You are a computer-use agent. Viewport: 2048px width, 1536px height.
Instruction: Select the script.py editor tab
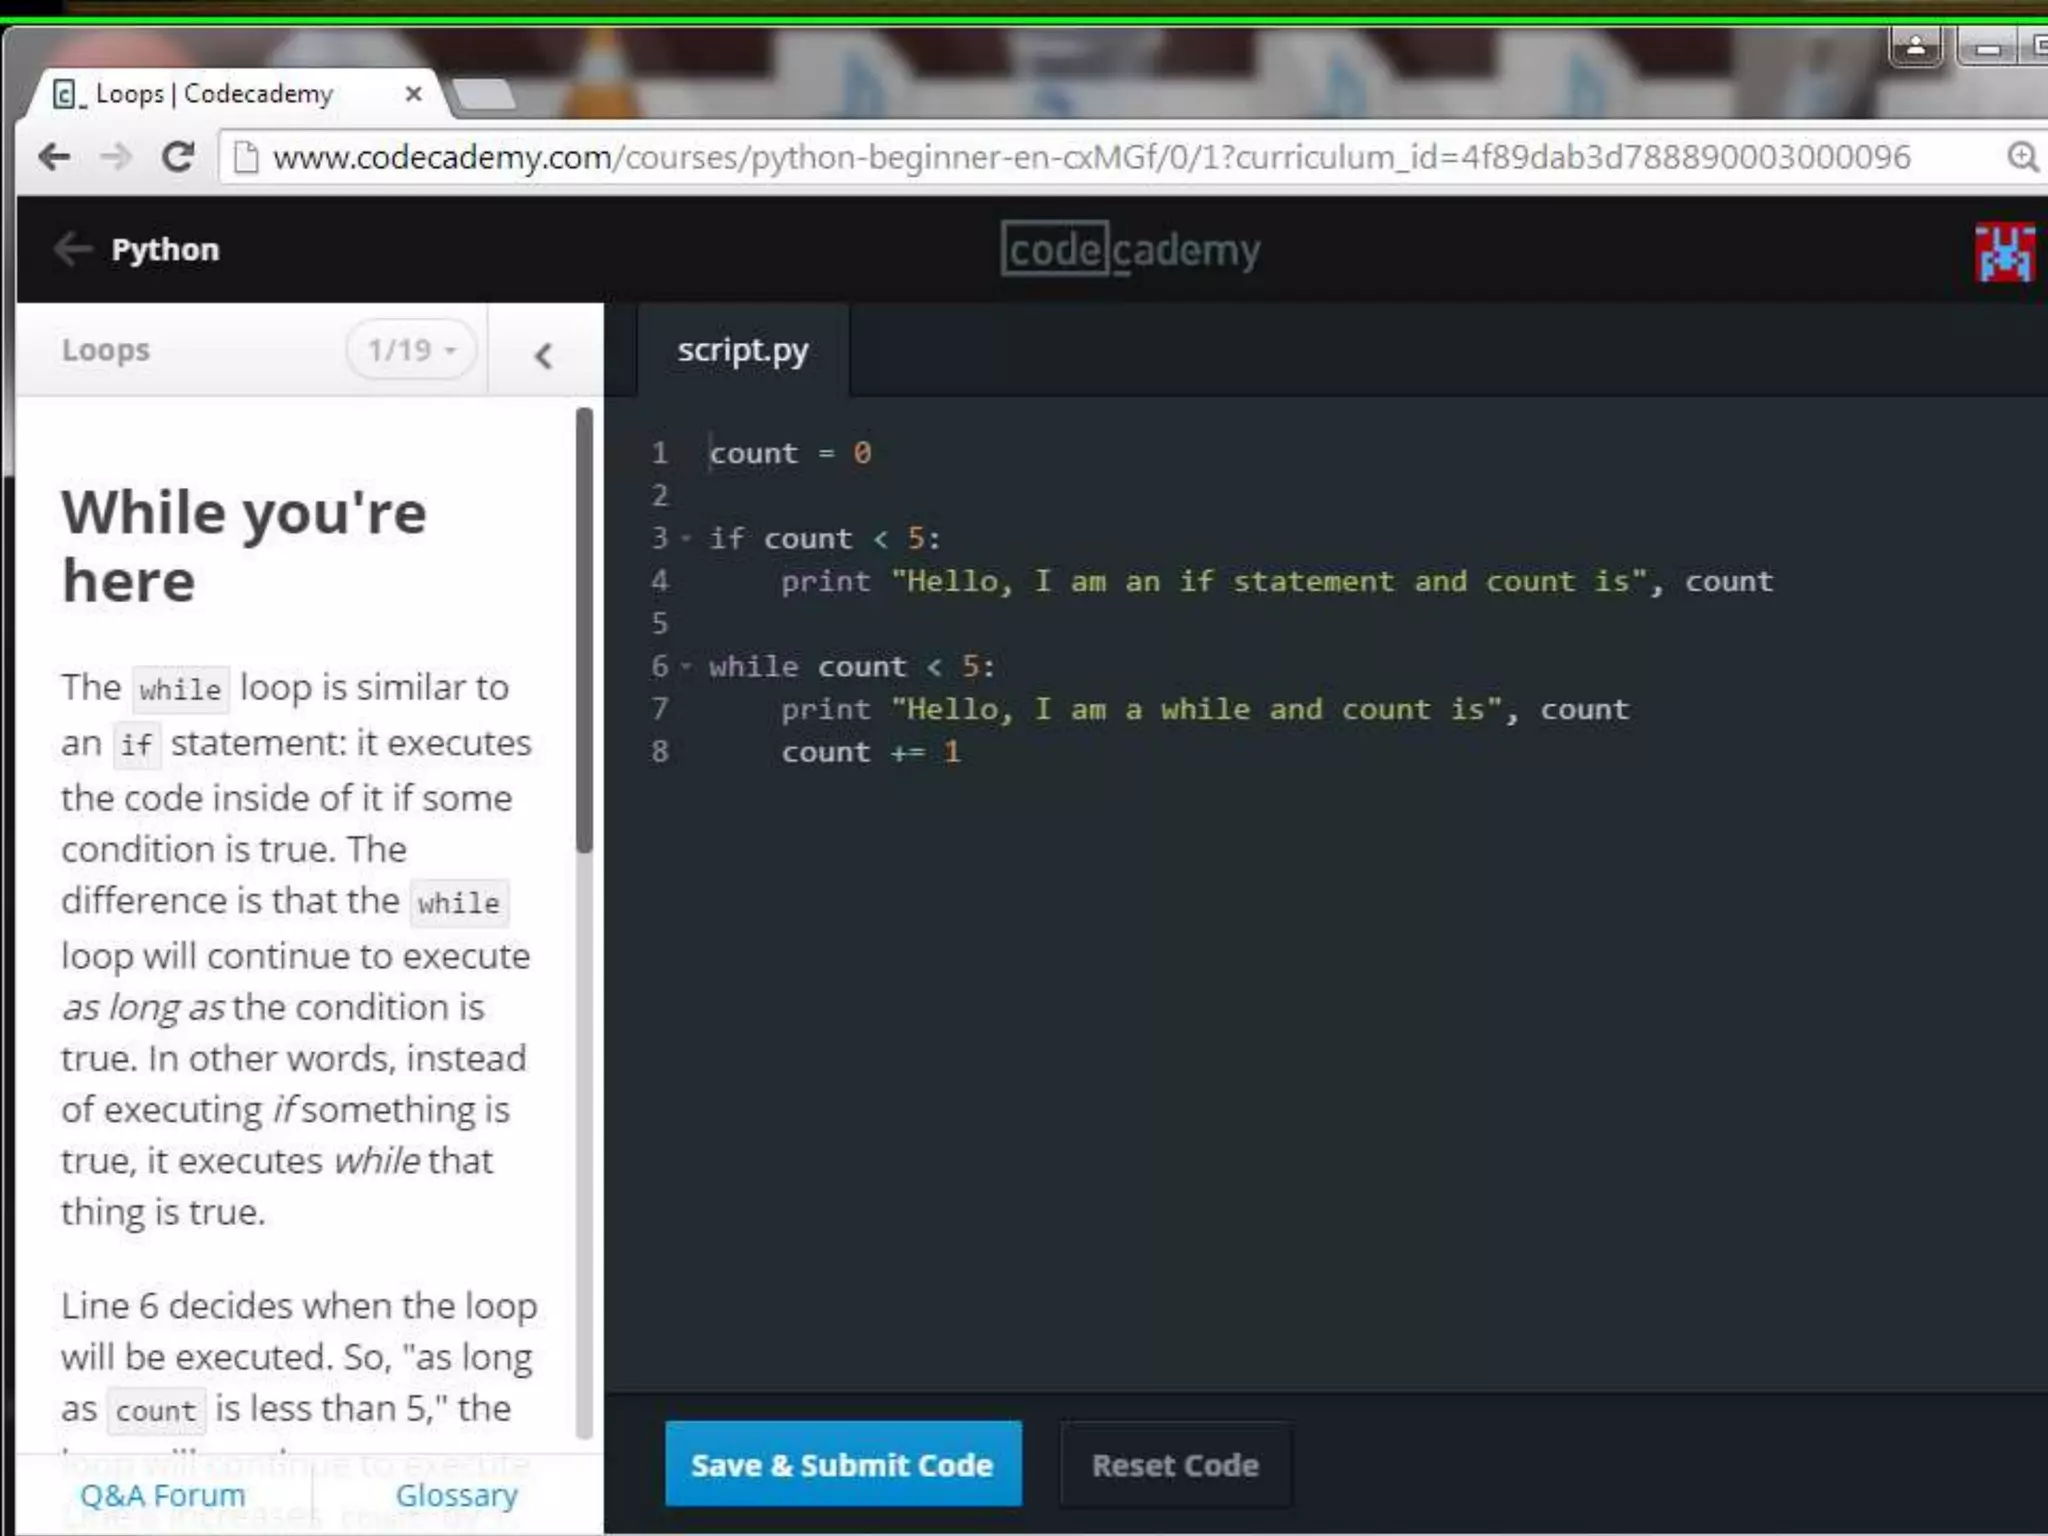click(742, 350)
